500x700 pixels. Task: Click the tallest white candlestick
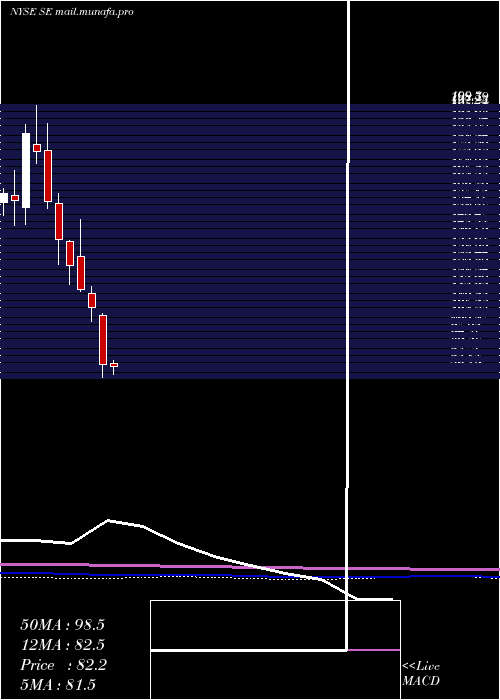pyautogui.click(x=26, y=170)
